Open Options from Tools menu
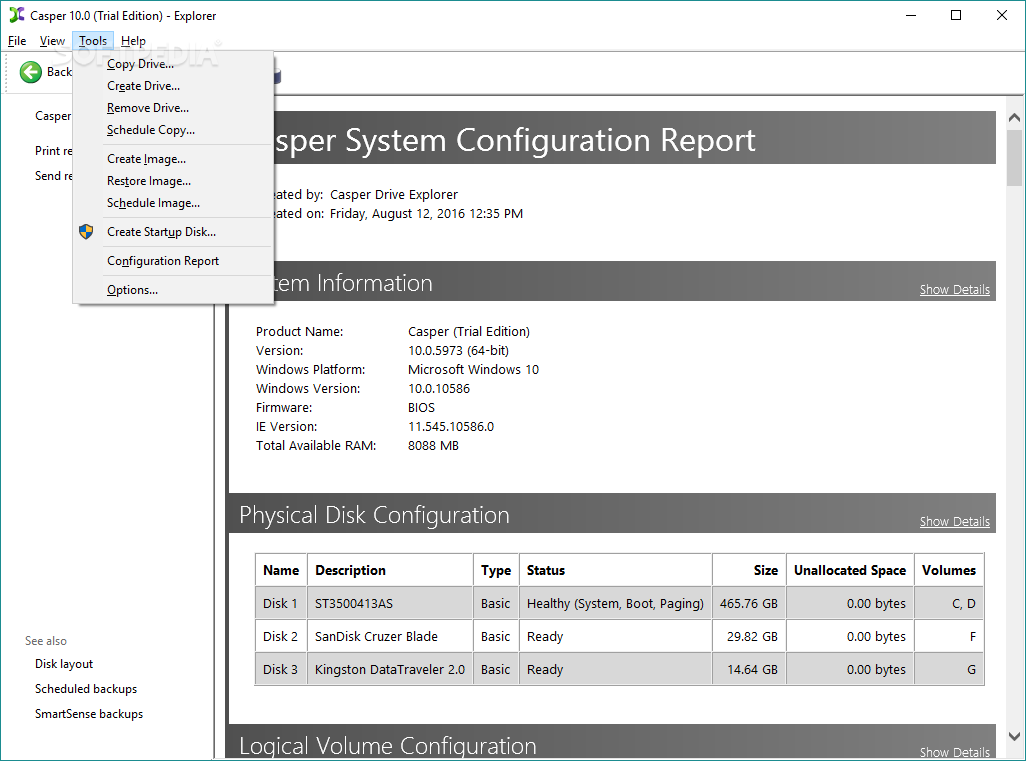Image resolution: width=1026 pixels, height=761 pixels. pos(173,290)
